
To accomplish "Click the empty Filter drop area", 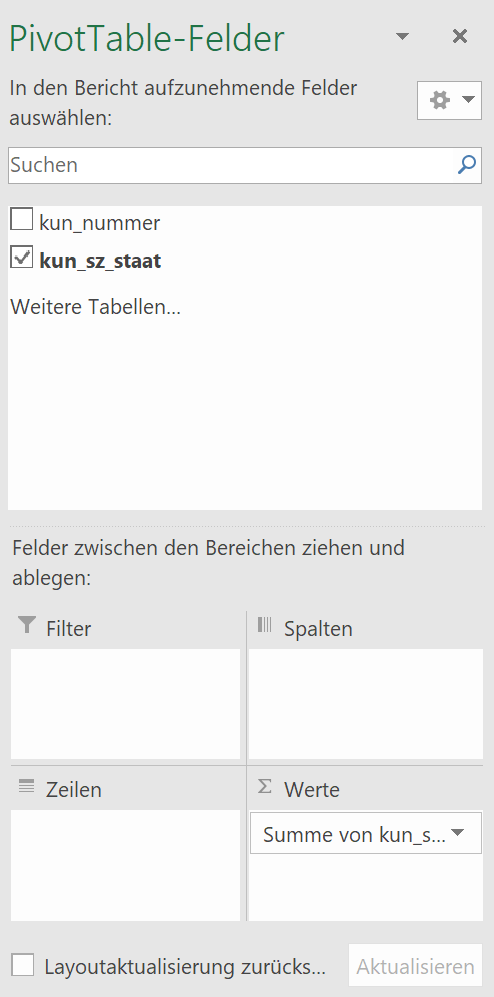I will click(x=126, y=704).
